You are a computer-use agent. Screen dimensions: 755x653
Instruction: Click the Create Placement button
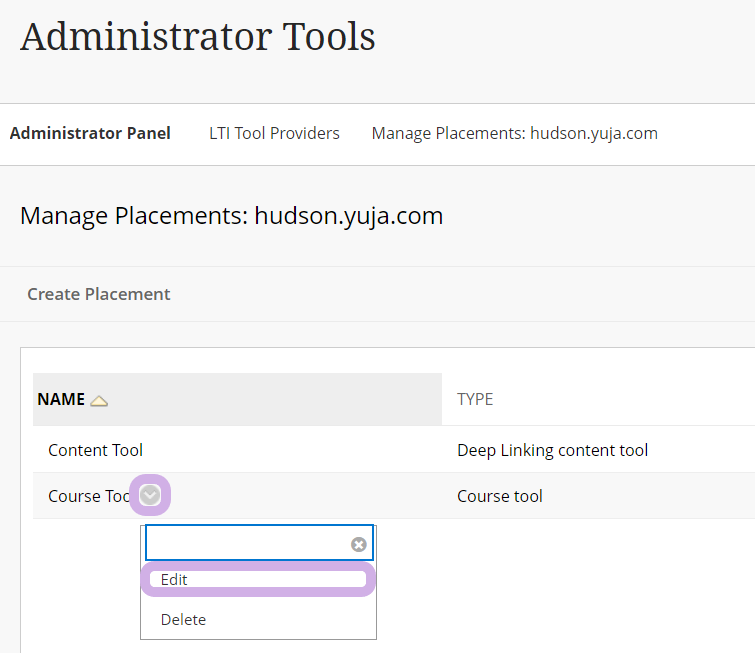(98, 294)
